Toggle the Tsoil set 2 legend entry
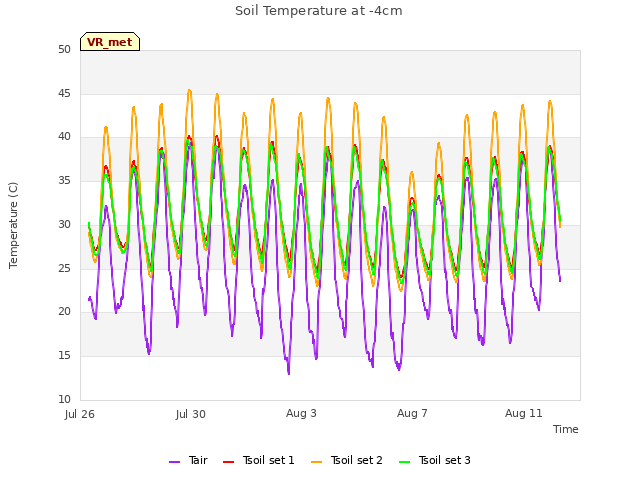Viewport: 640px width, 480px height. [347, 460]
